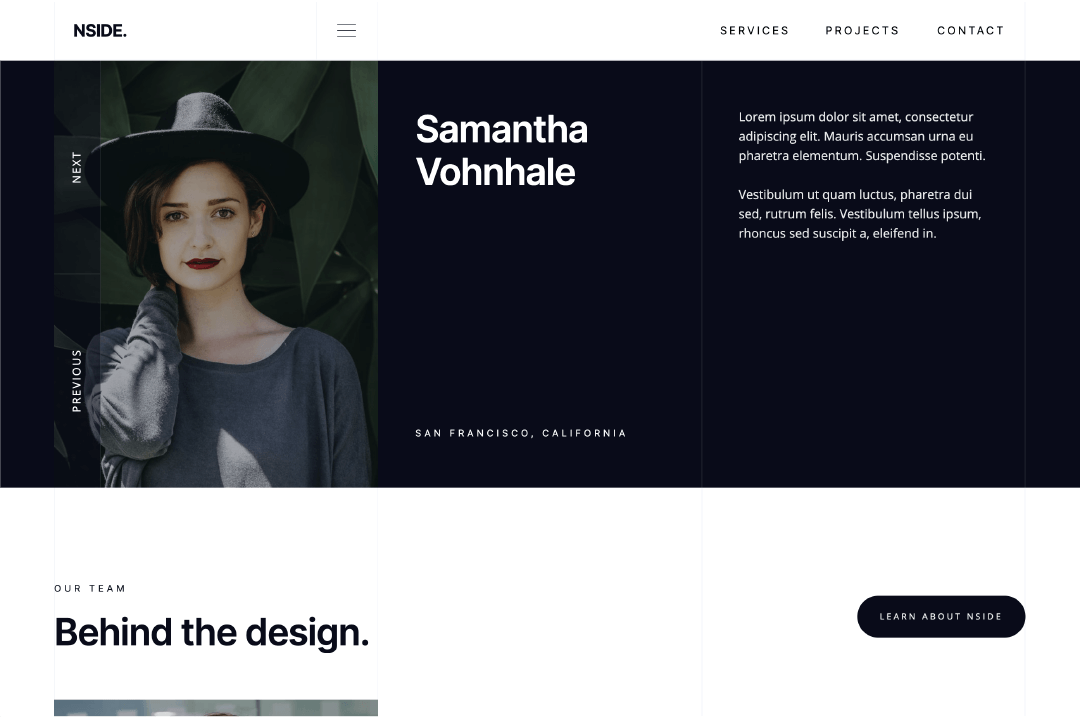The height and width of the screenshot is (717, 1081).
Task: Click the Lorem ipsum dolor paragraph
Action: pyautogui.click(x=862, y=136)
